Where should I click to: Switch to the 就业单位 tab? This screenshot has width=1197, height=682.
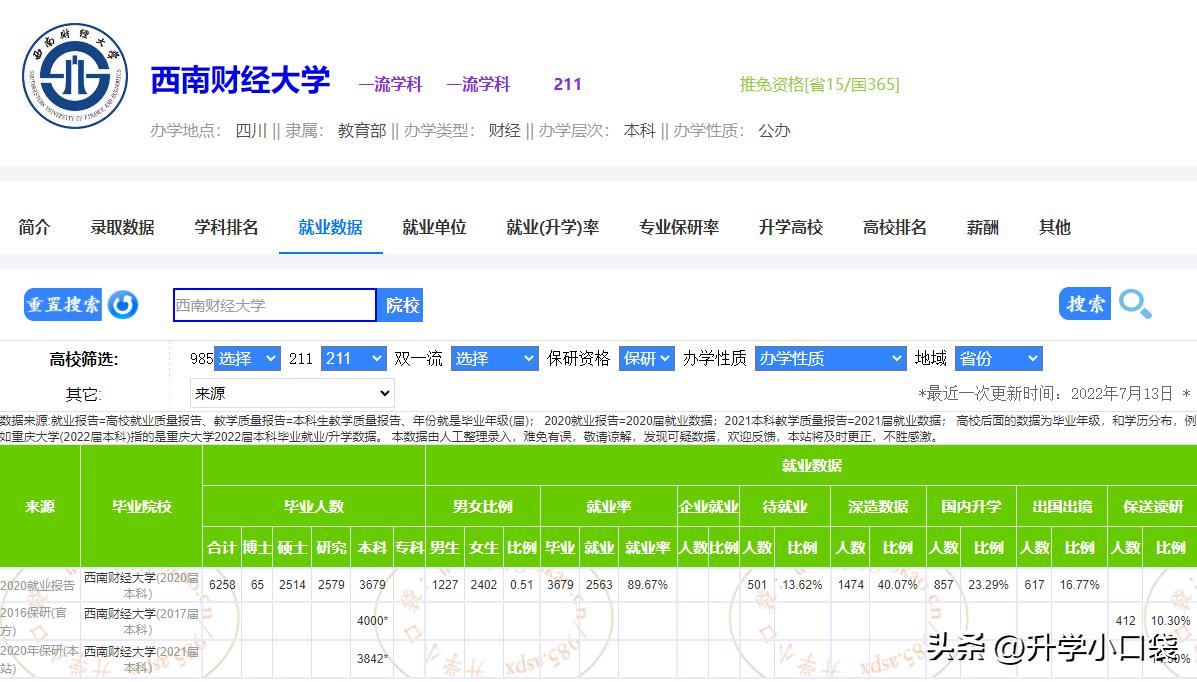434,227
